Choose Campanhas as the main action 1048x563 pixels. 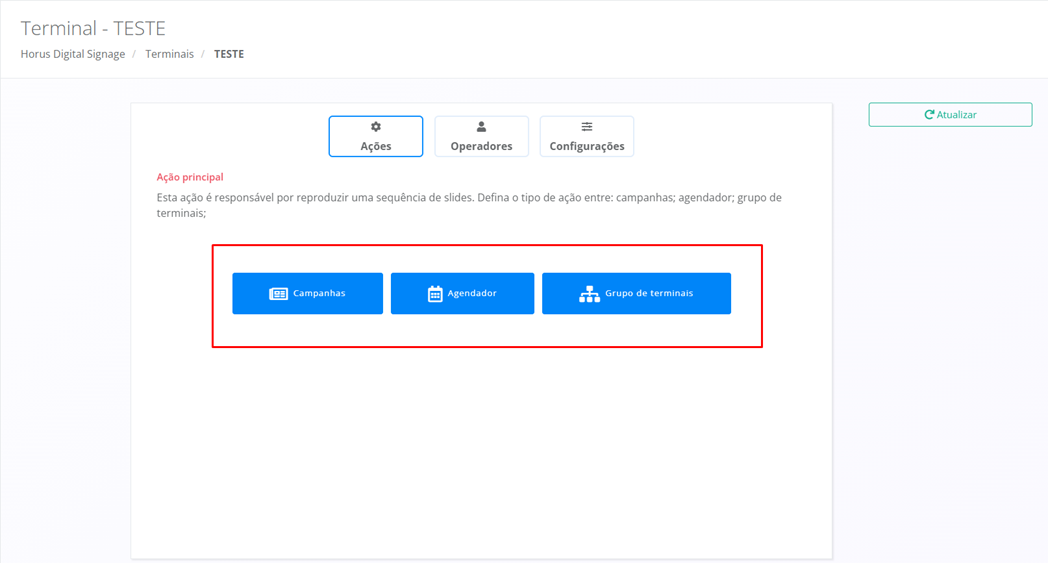click(308, 294)
